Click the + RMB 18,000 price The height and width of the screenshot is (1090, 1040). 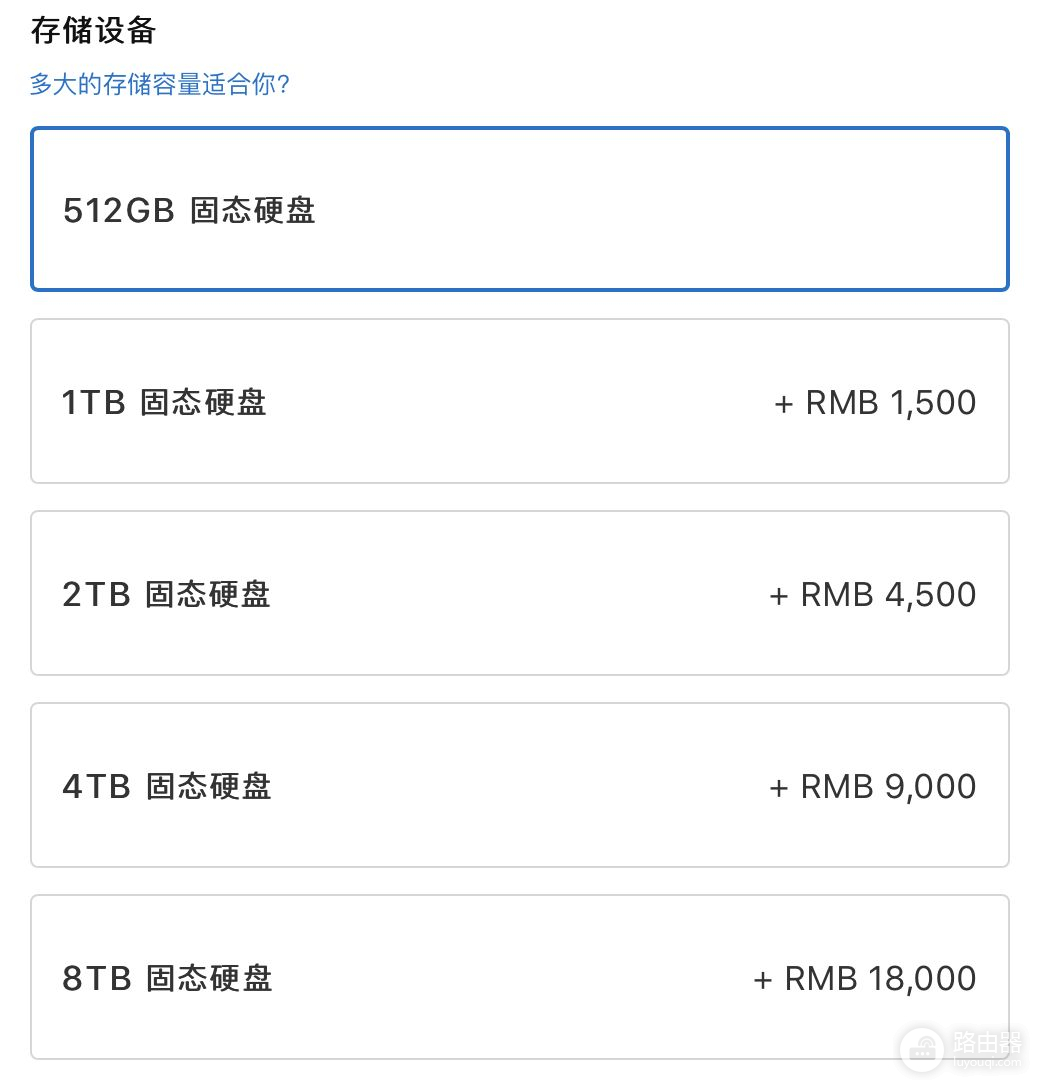tap(864, 978)
